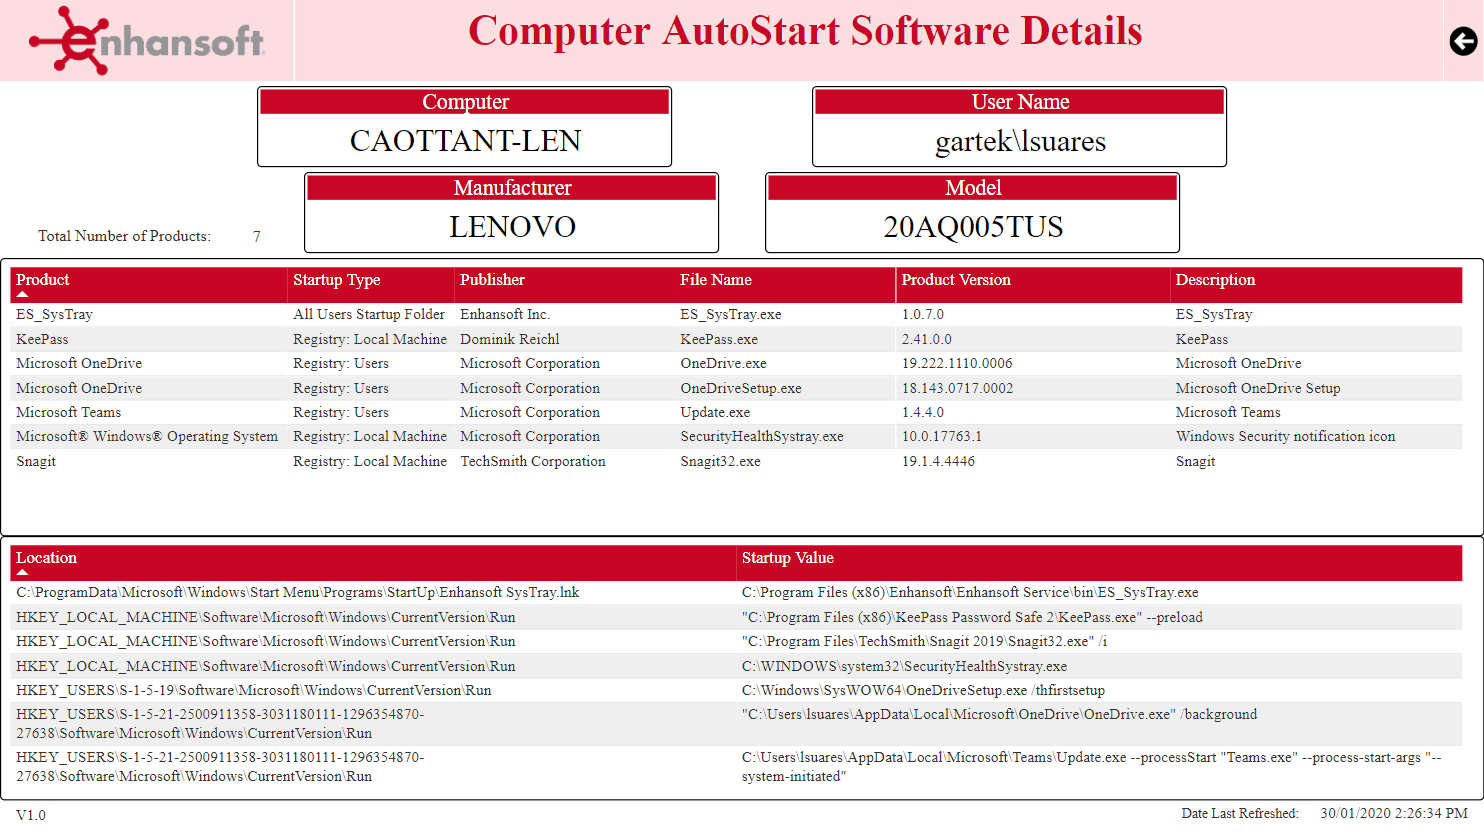Click the user name gartek\lsuares
Image resolution: width=1484 pixels, height=835 pixels.
tap(1019, 140)
